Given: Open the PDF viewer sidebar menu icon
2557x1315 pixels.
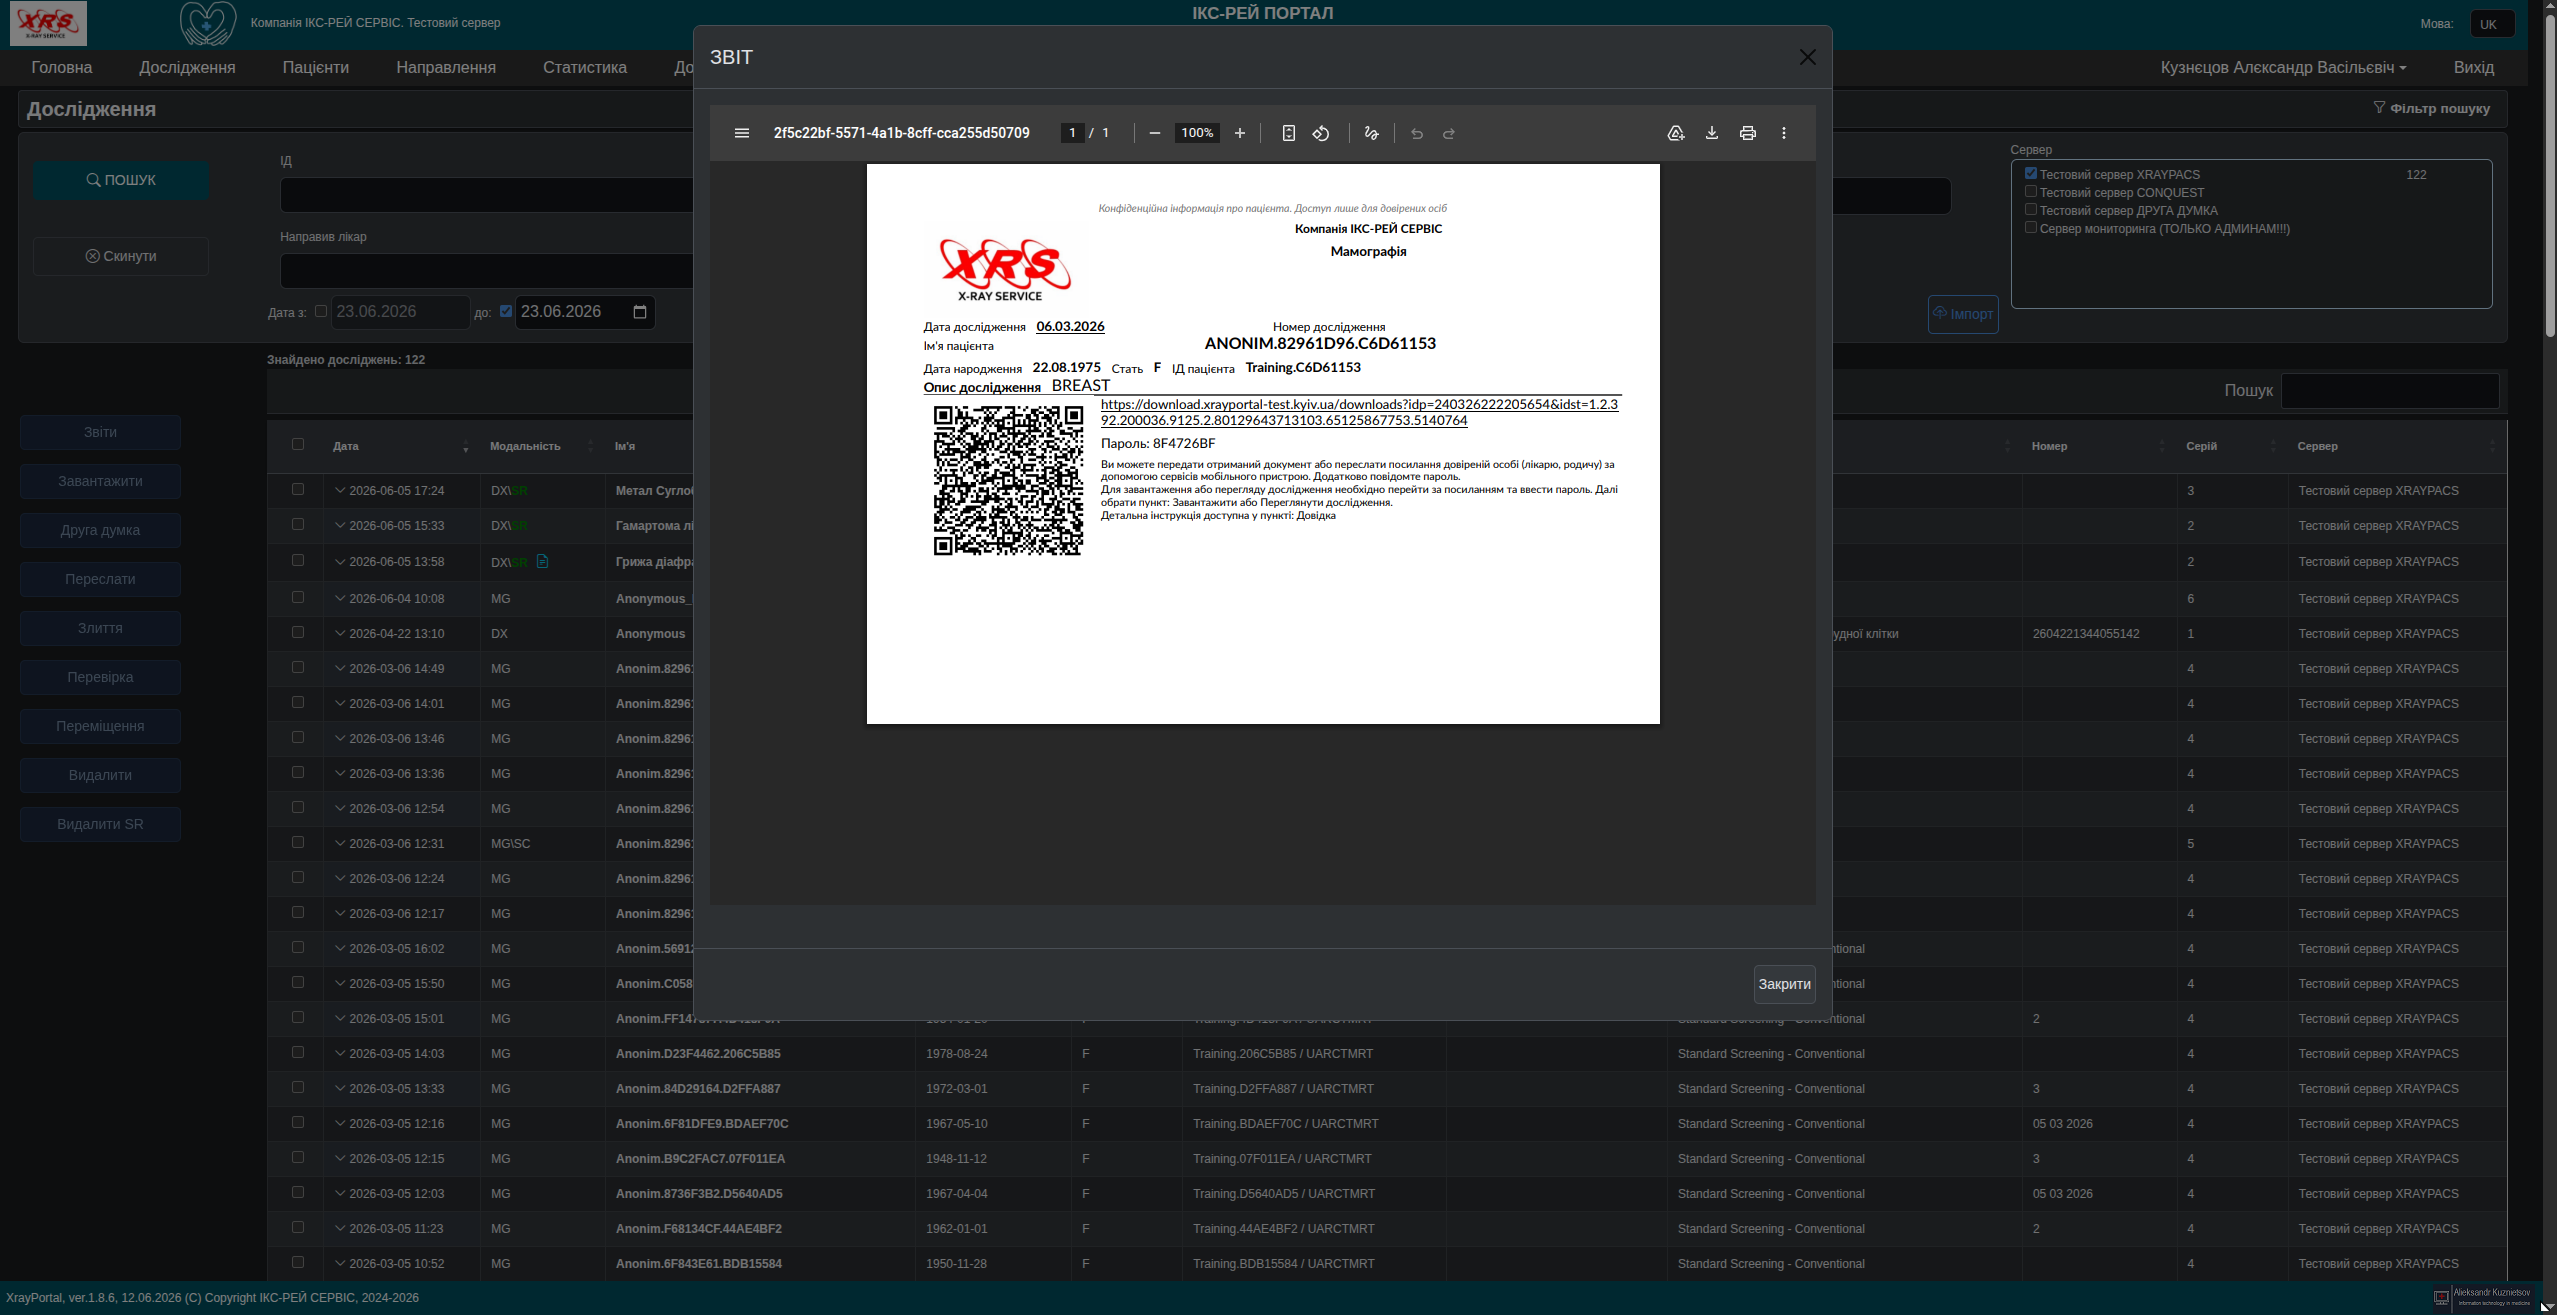Looking at the screenshot, I should tap(742, 133).
